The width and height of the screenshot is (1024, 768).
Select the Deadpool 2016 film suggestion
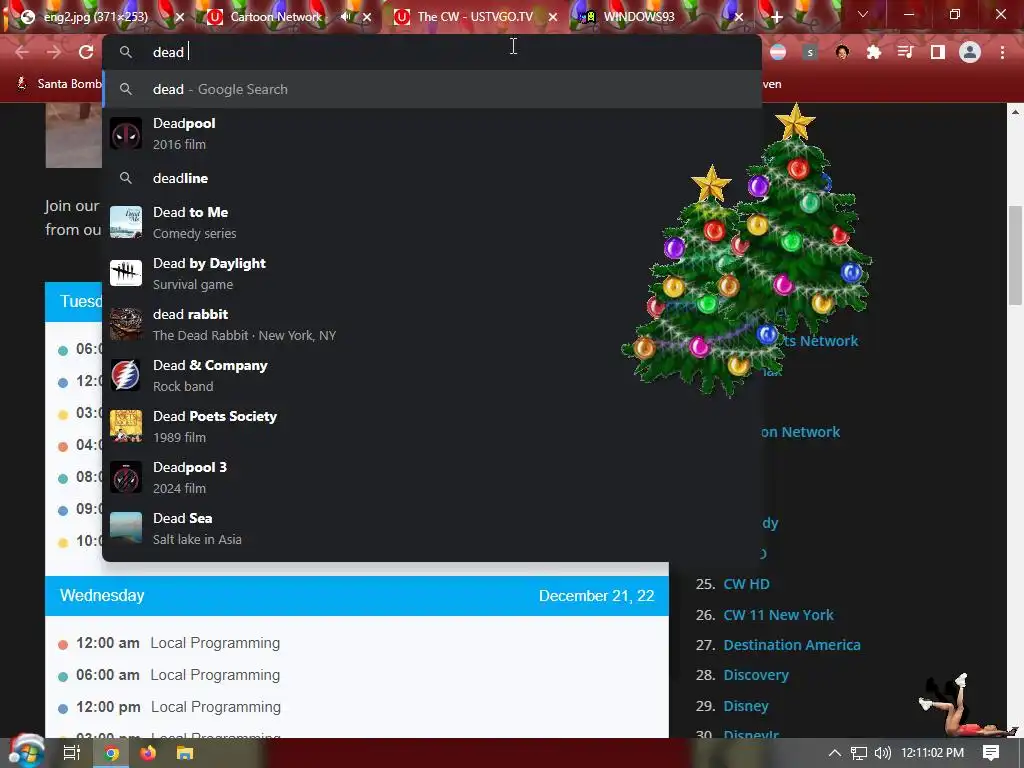click(x=432, y=133)
